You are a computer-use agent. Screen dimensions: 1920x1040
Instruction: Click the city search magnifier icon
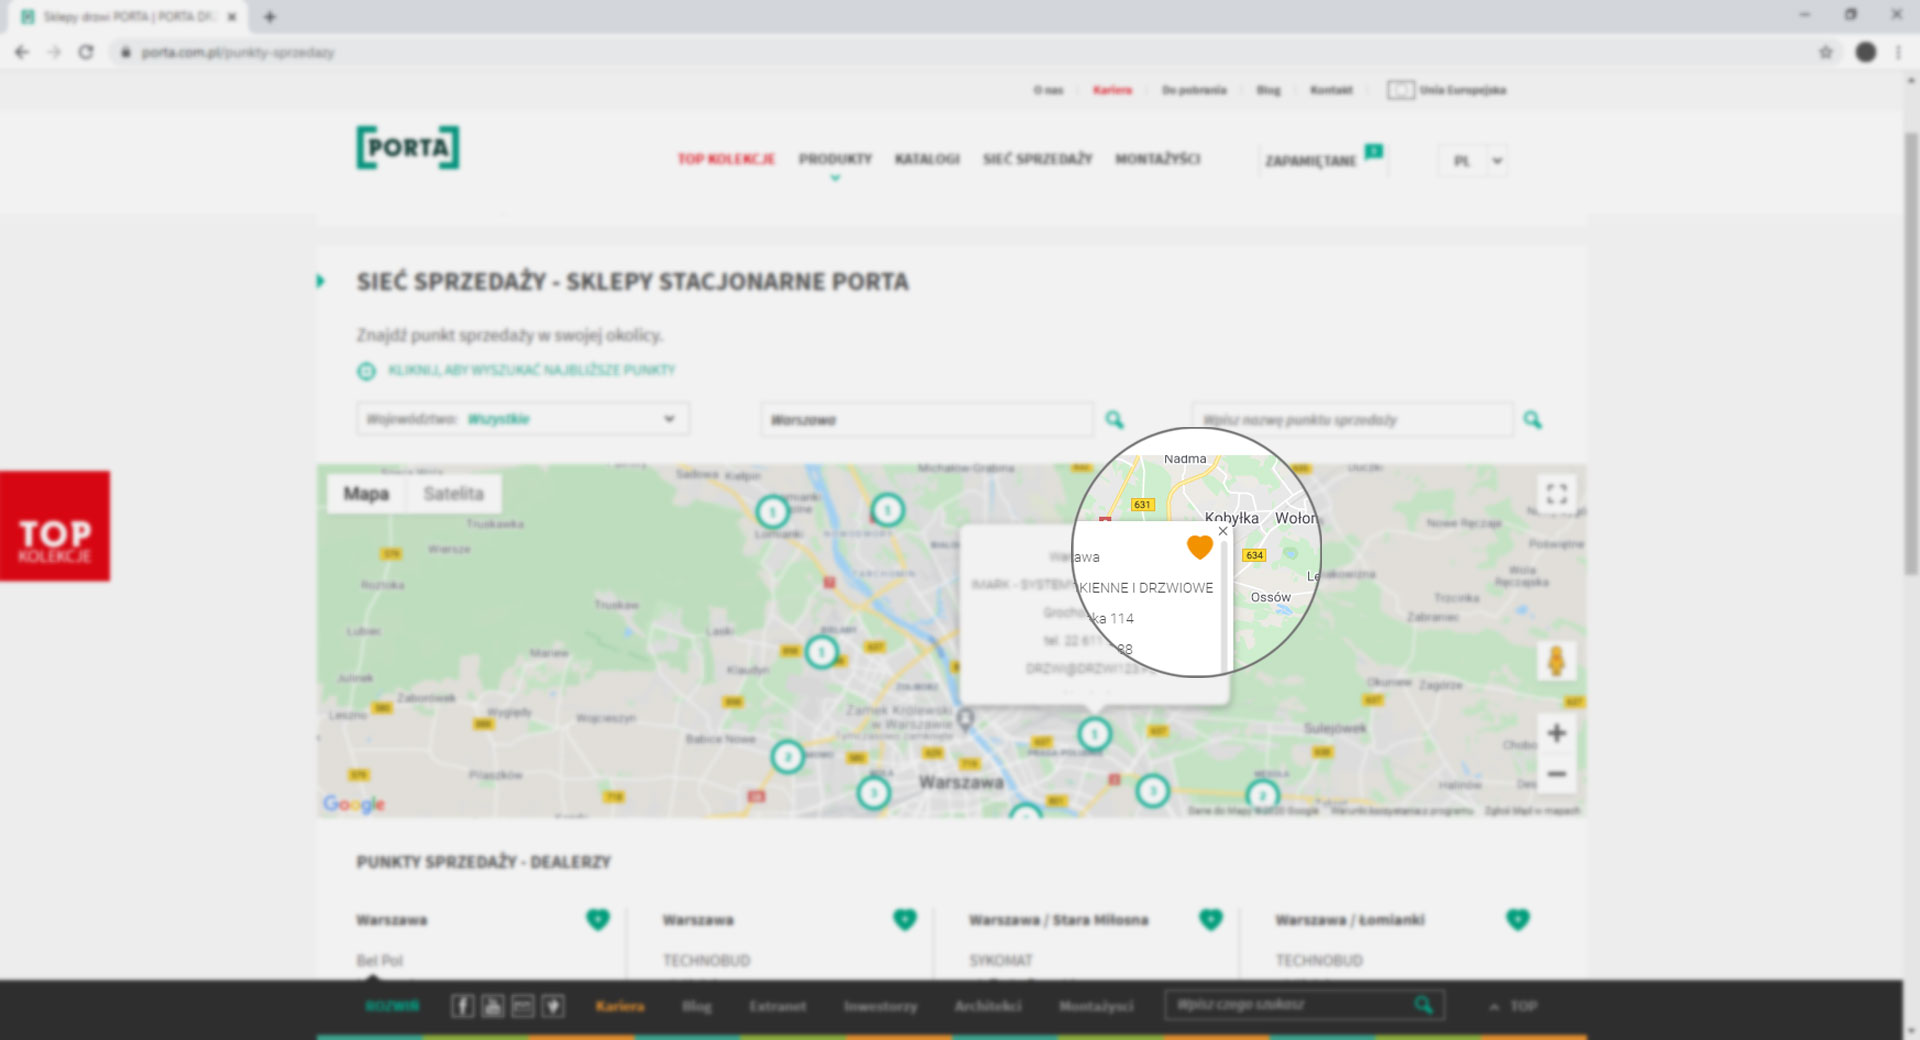click(1114, 420)
